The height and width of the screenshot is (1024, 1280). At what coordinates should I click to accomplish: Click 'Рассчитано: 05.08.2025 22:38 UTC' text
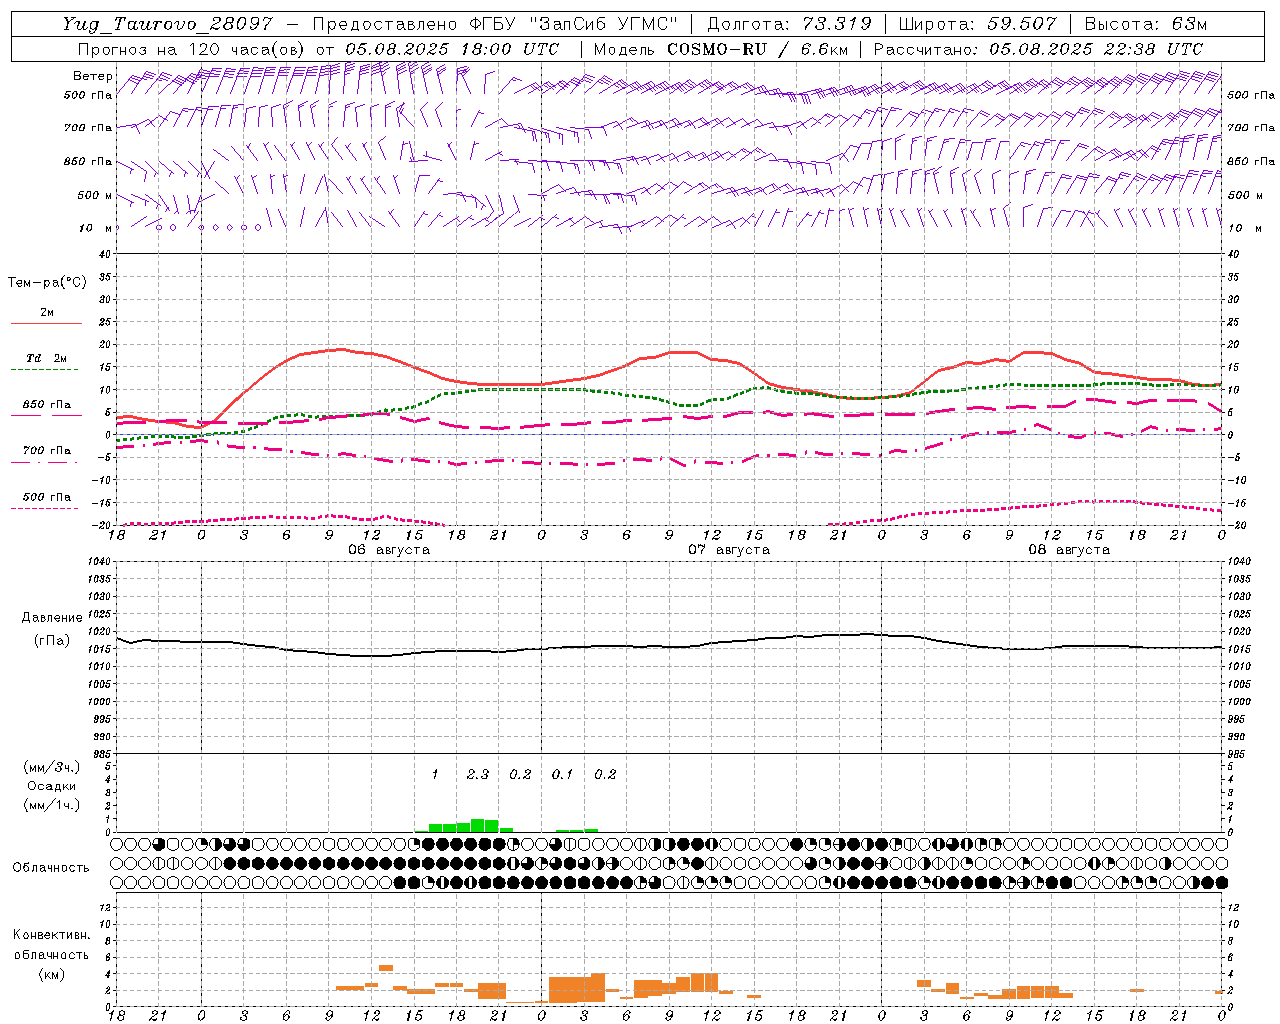click(1038, 49)
